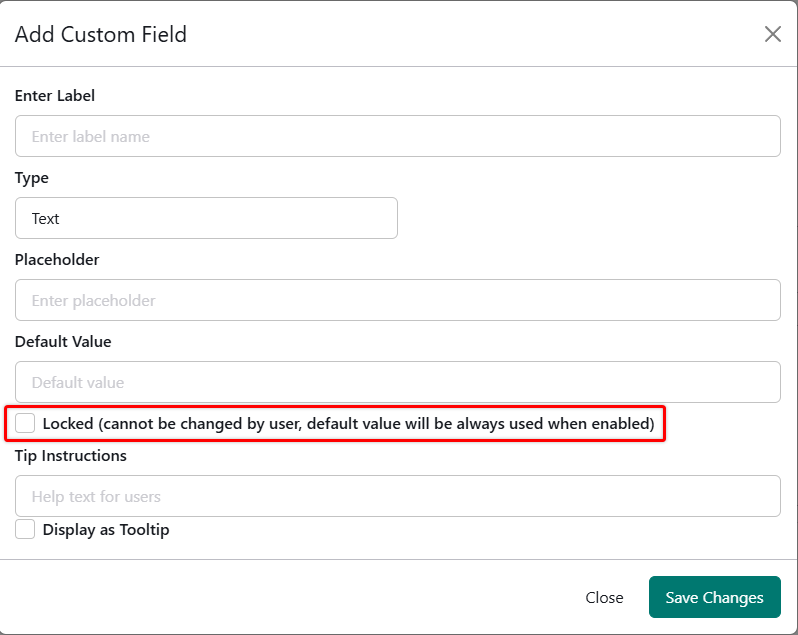Click the word Locked beside the checkbox
Screen dimensions: 798x635
coord(68,424)
